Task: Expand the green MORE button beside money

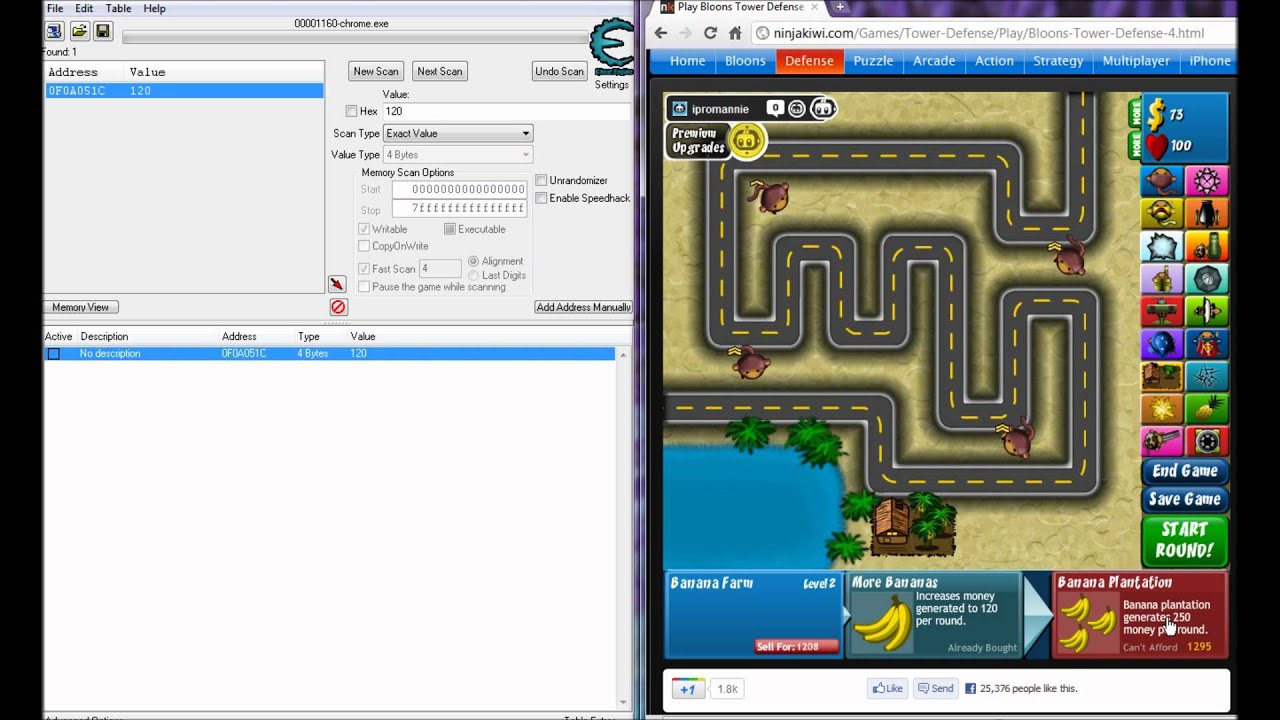Action: (1135, 114)
